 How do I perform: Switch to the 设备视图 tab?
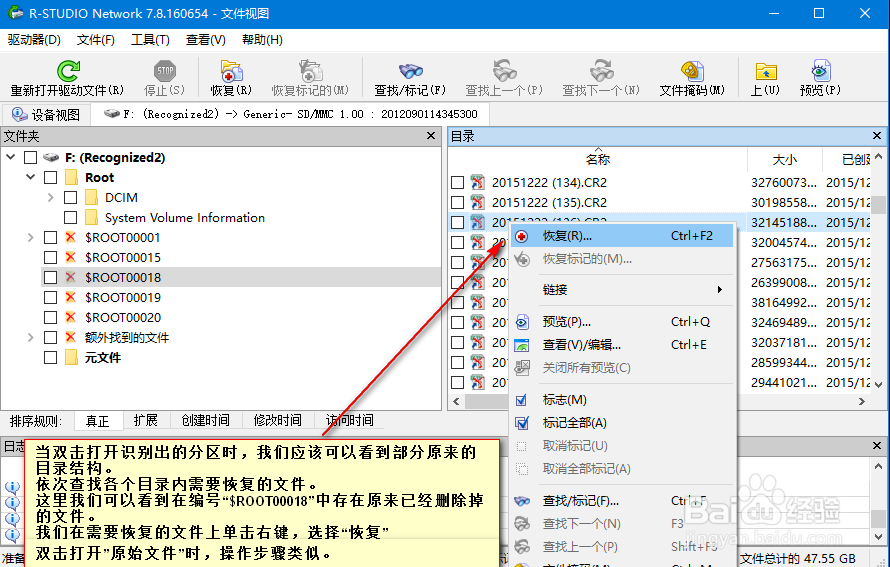pyautogui.click(x=46, y=115)
